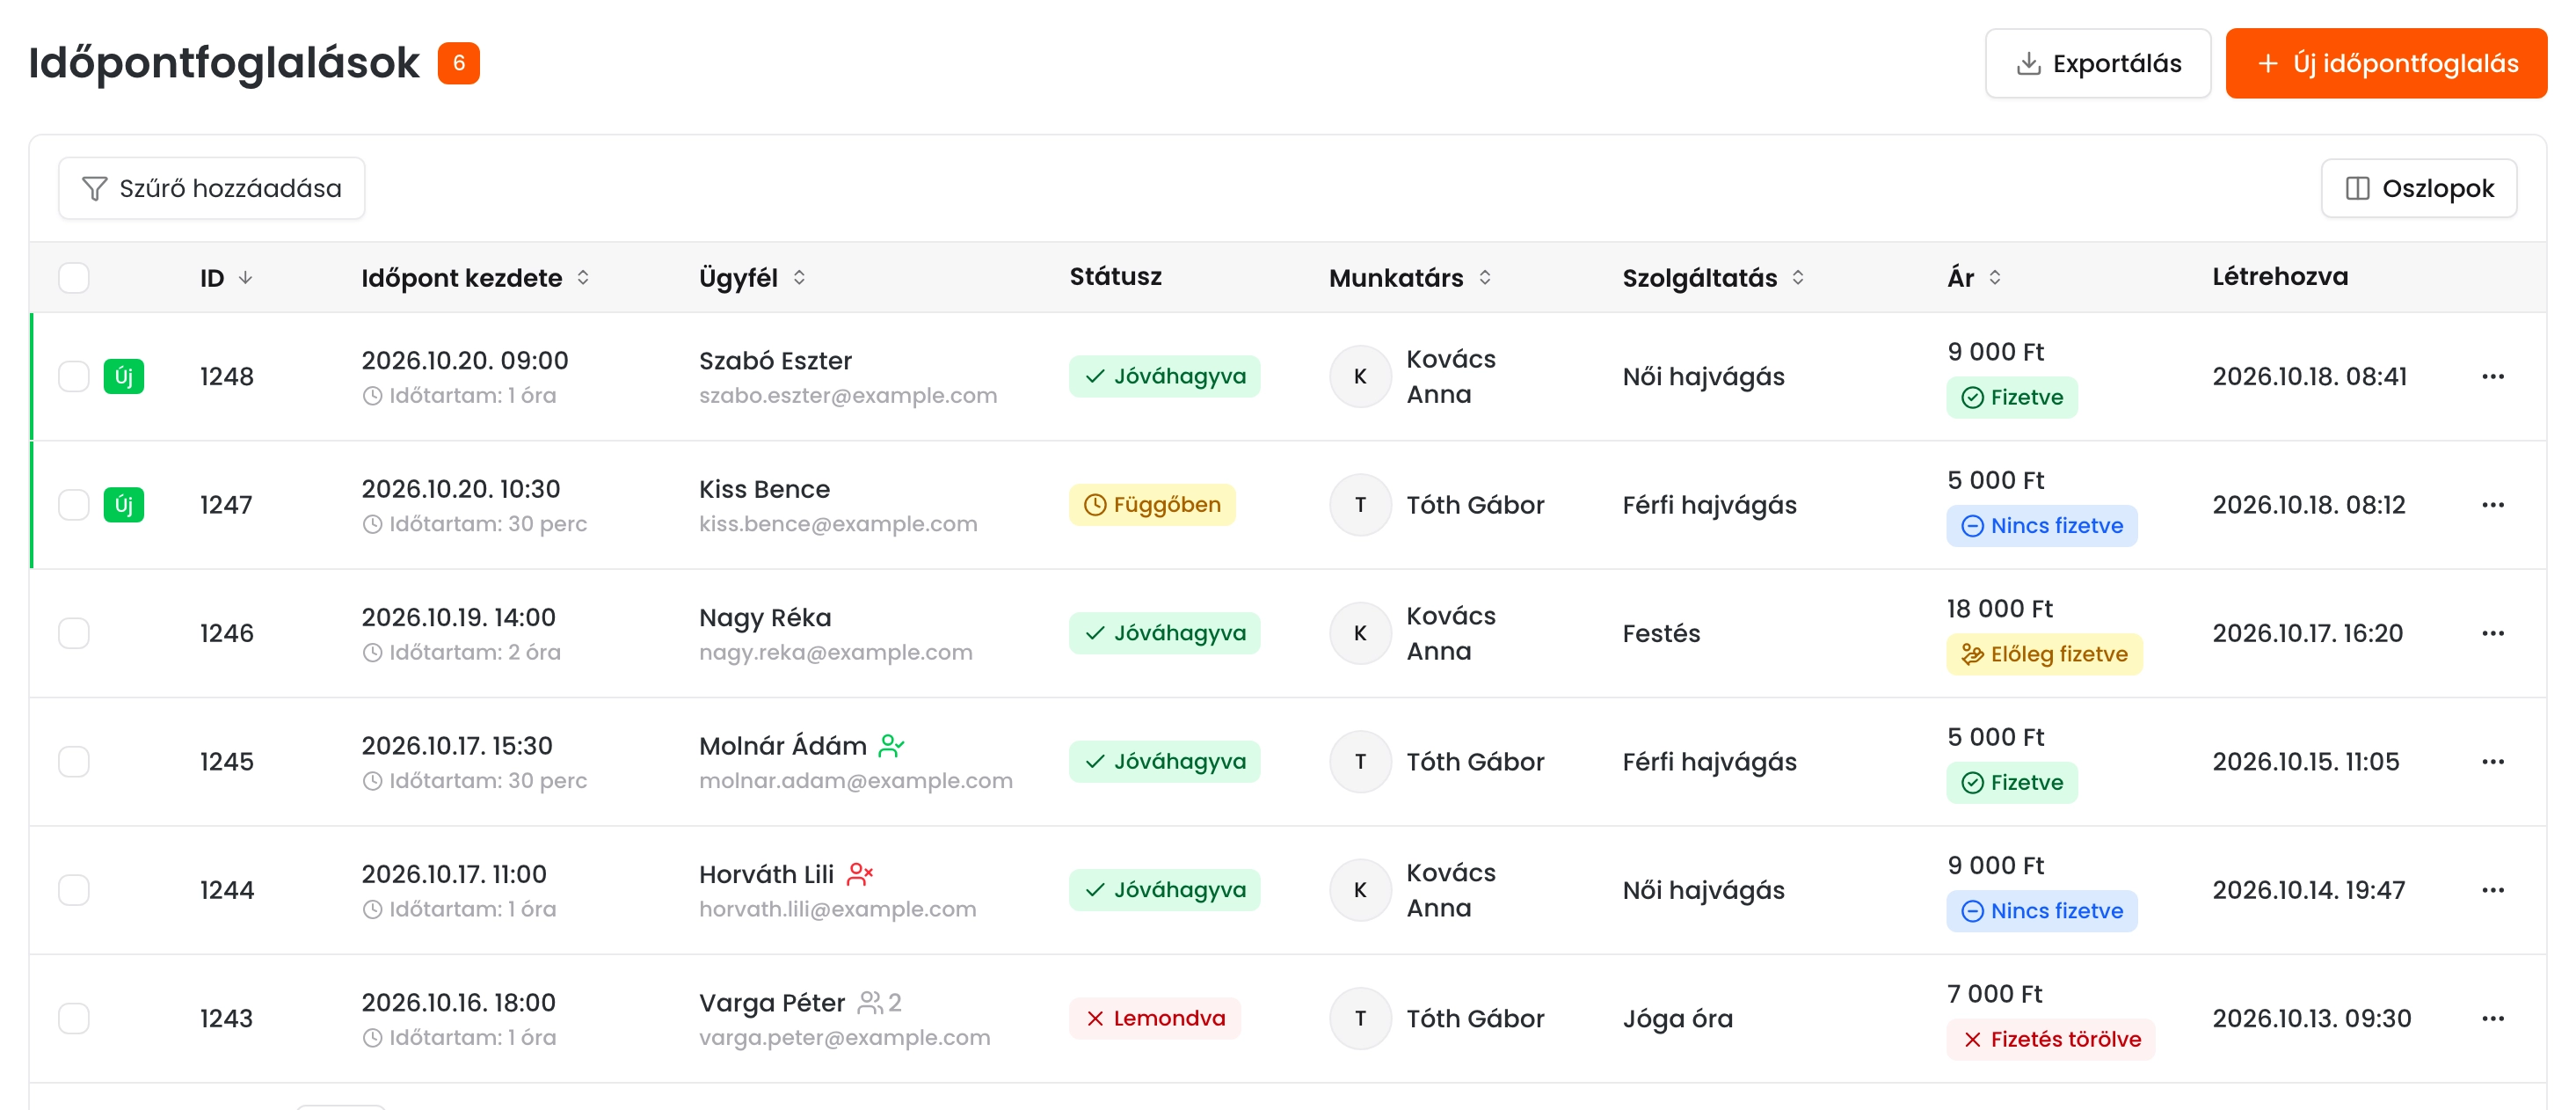Open row actions menu for booking 1243
This screenshot has height=1110, width=2576.
coord(2492,1018)
